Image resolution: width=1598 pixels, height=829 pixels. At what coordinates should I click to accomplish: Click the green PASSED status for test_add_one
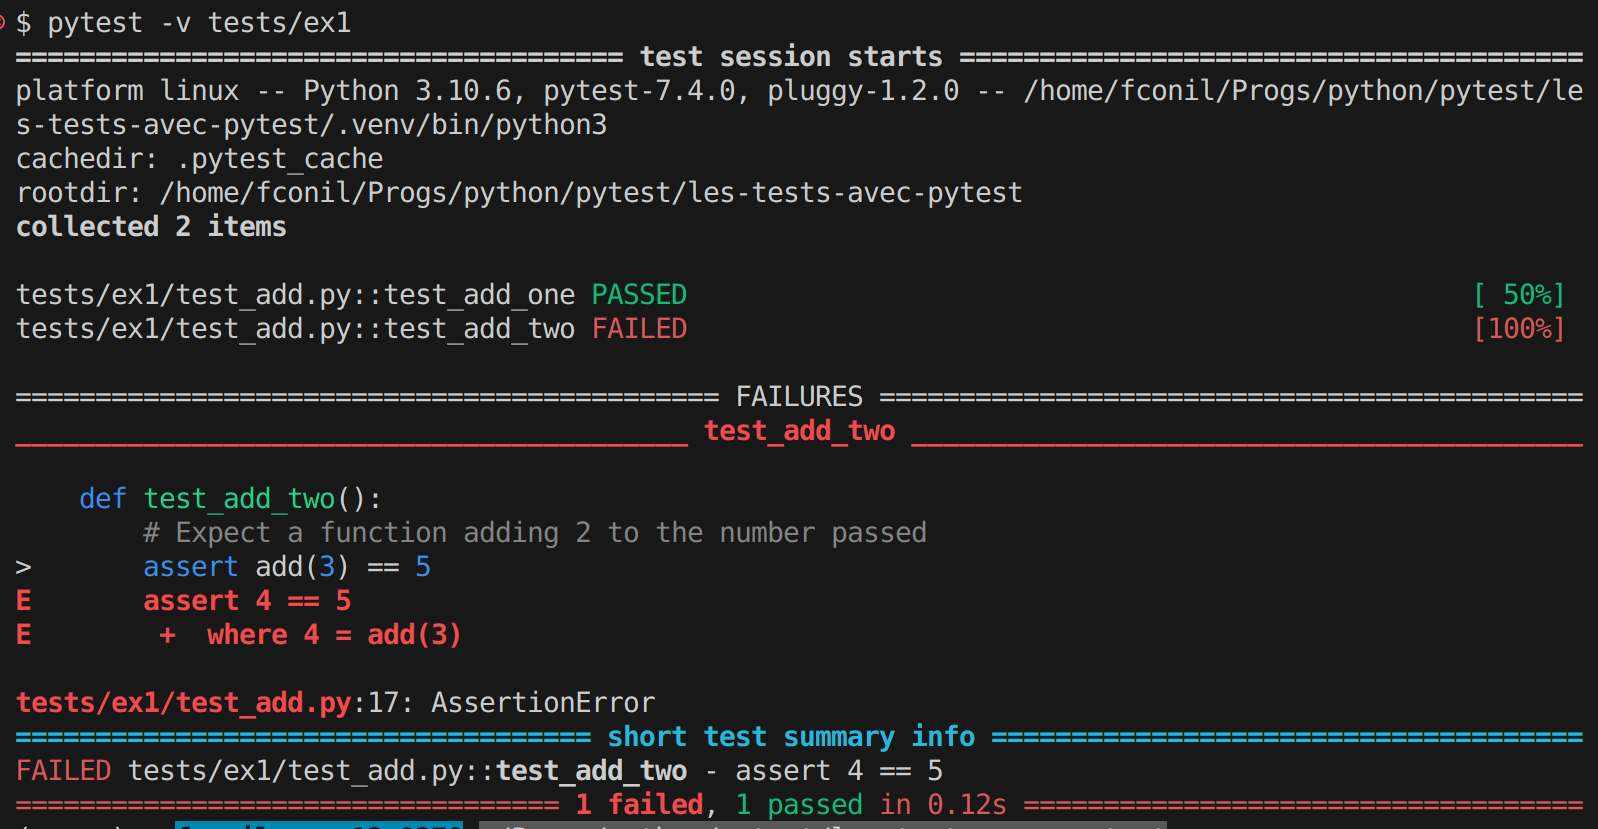(x=639, y=295)
